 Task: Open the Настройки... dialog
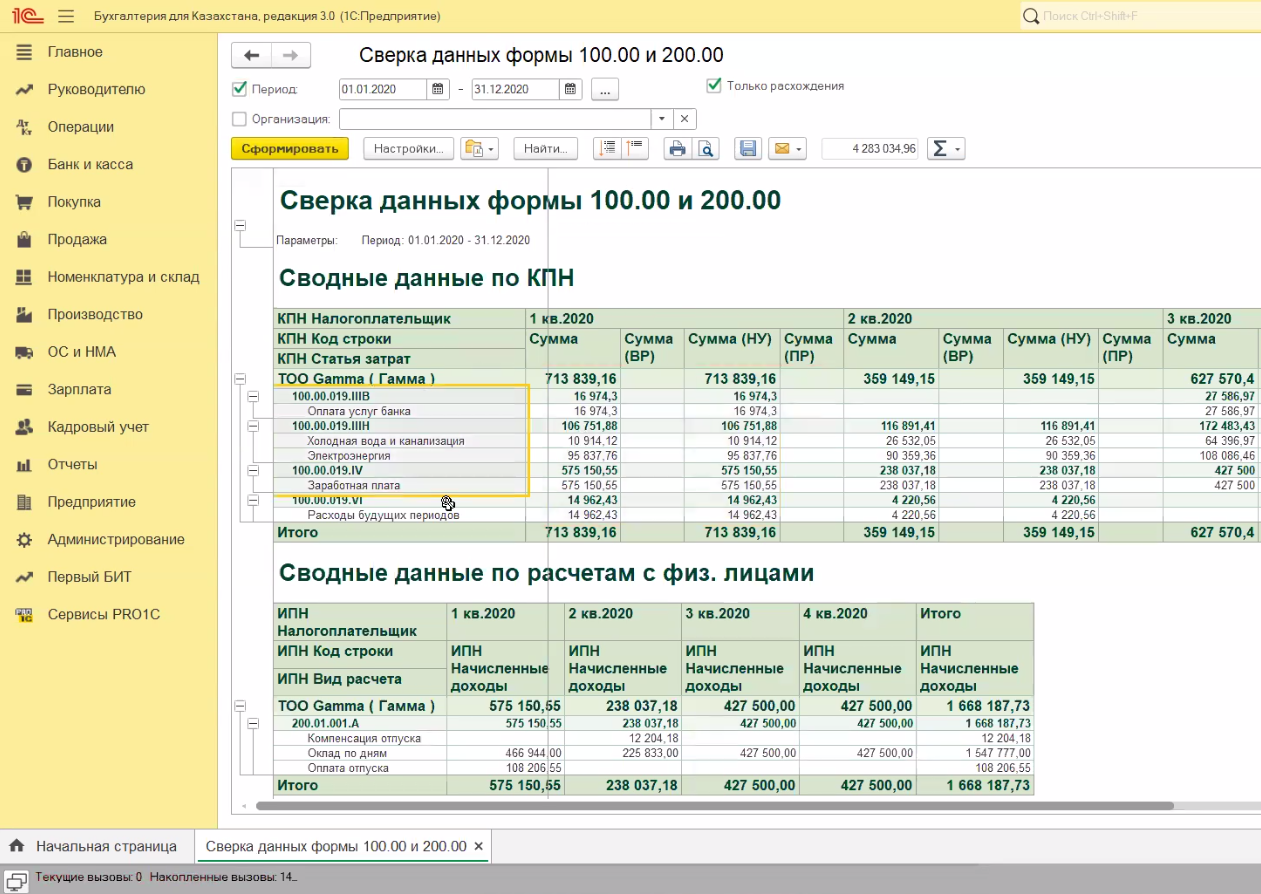(x=408, y=149)
